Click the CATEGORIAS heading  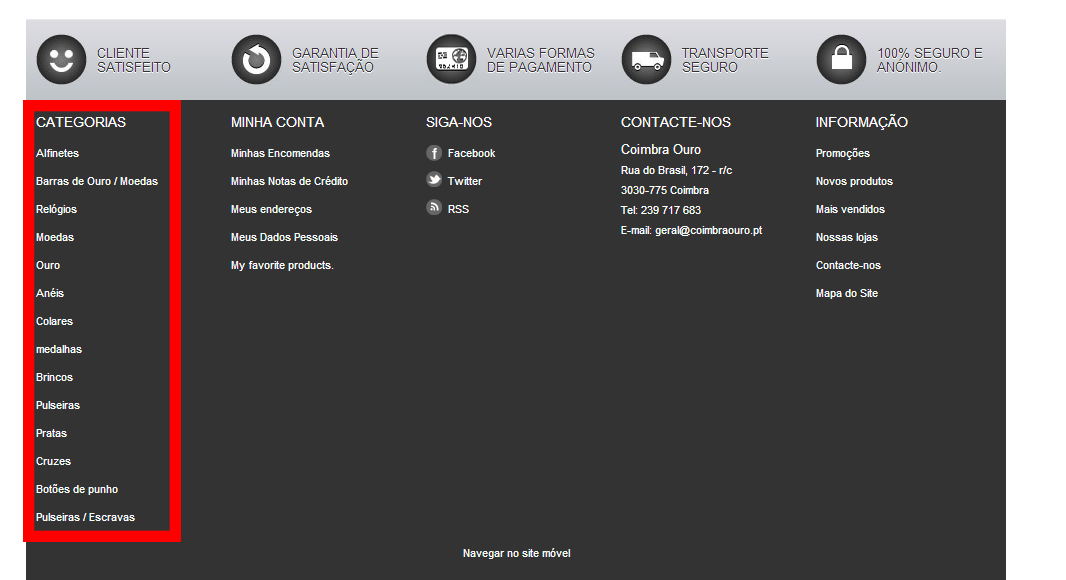click(x=81, y=122)
